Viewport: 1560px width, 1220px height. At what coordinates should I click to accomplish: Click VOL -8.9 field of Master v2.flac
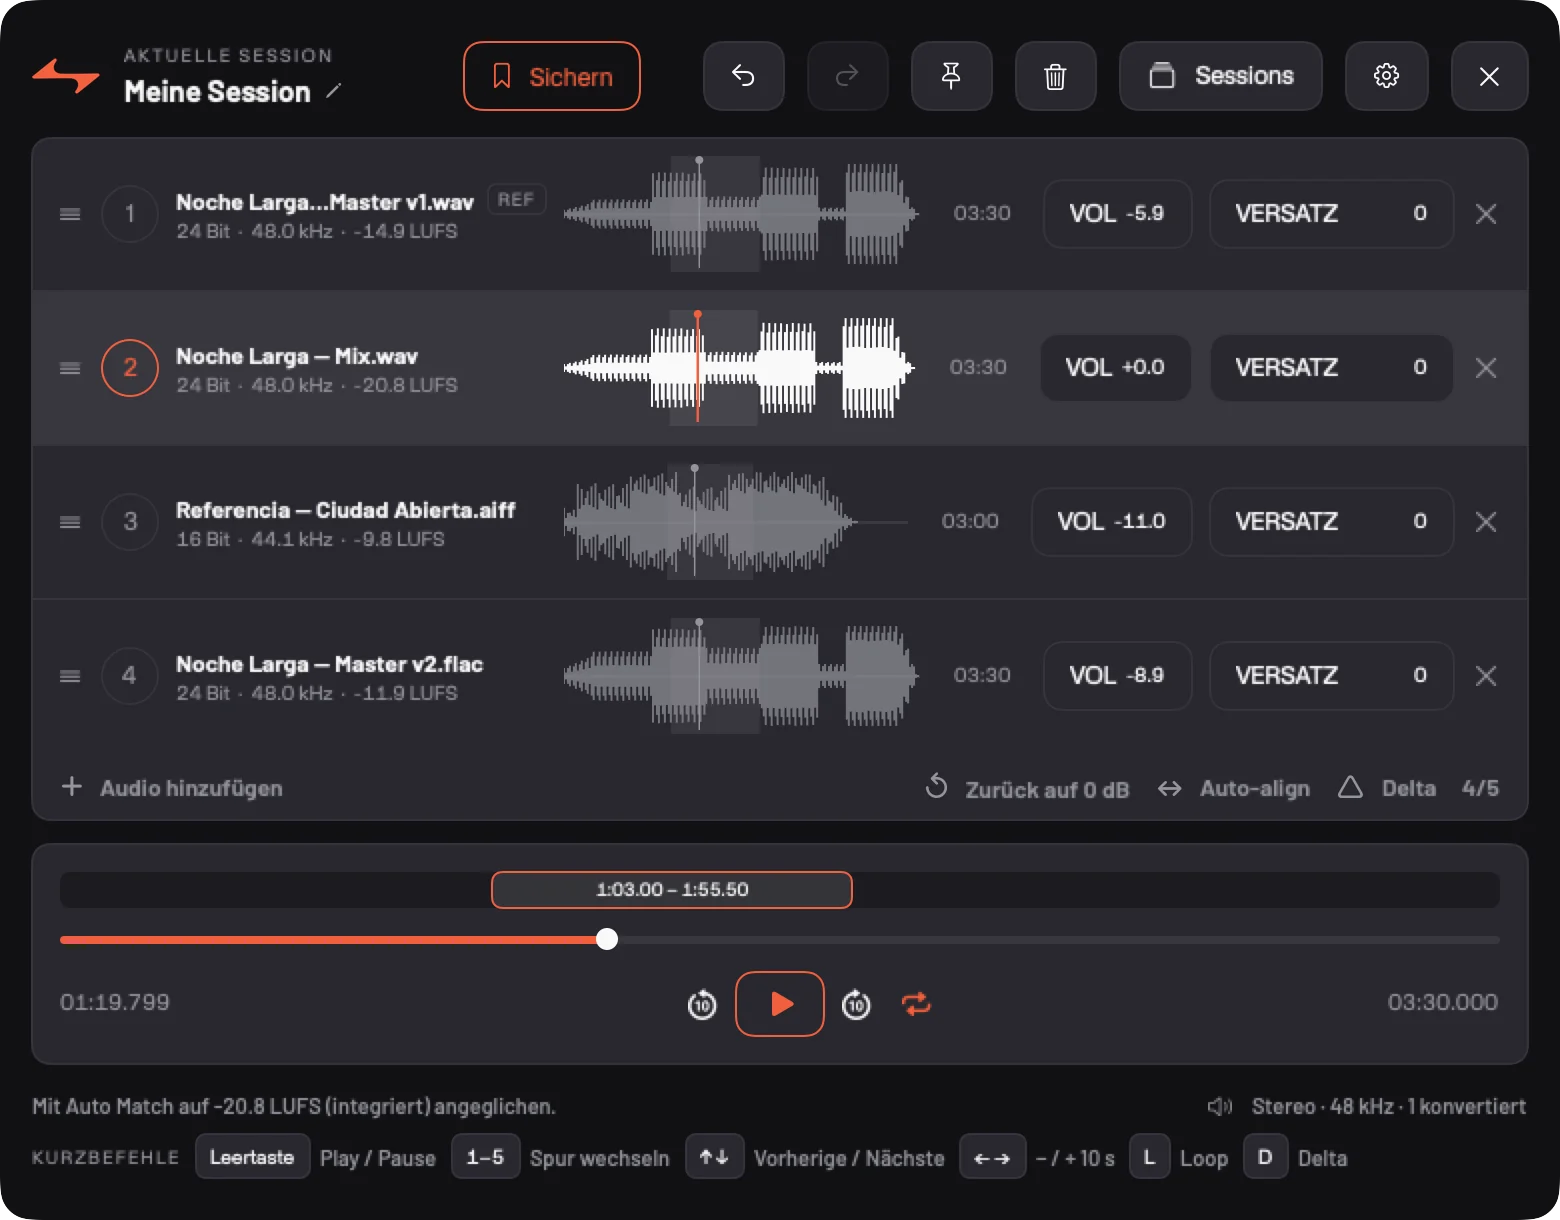[x=1118, y=676]
